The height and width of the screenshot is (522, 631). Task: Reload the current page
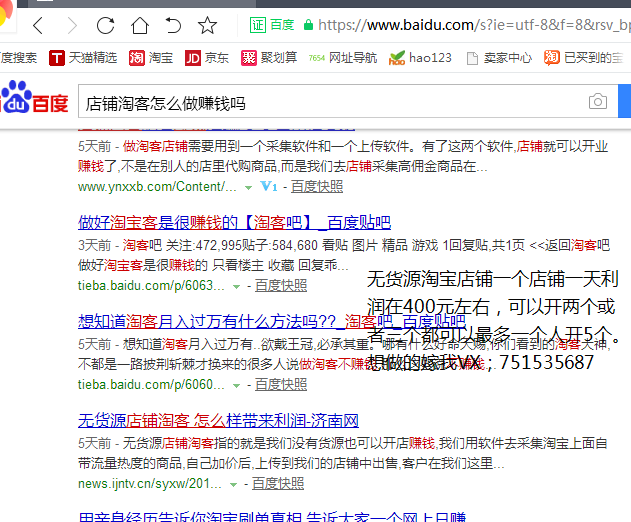click(x=105, y=25)
